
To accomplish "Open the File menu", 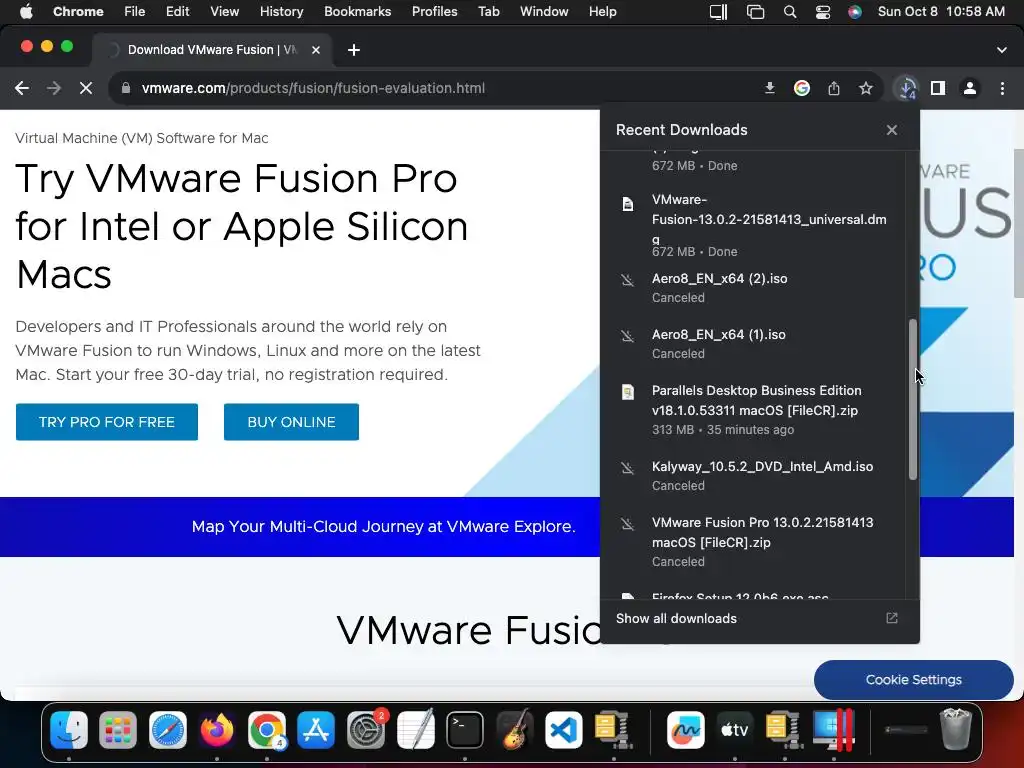I will 135,12.
